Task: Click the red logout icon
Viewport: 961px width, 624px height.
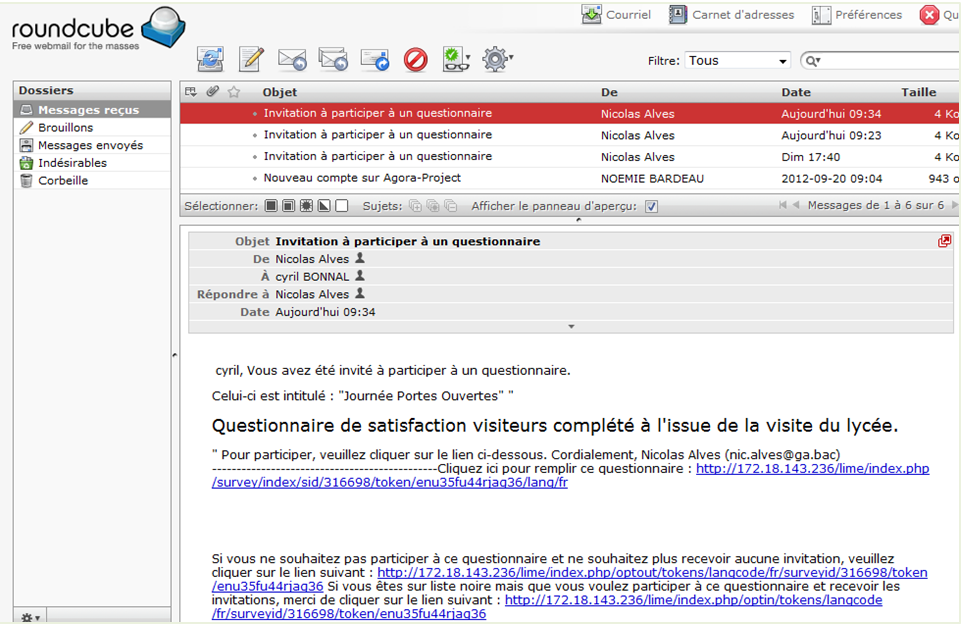Action: click(929, 15)
